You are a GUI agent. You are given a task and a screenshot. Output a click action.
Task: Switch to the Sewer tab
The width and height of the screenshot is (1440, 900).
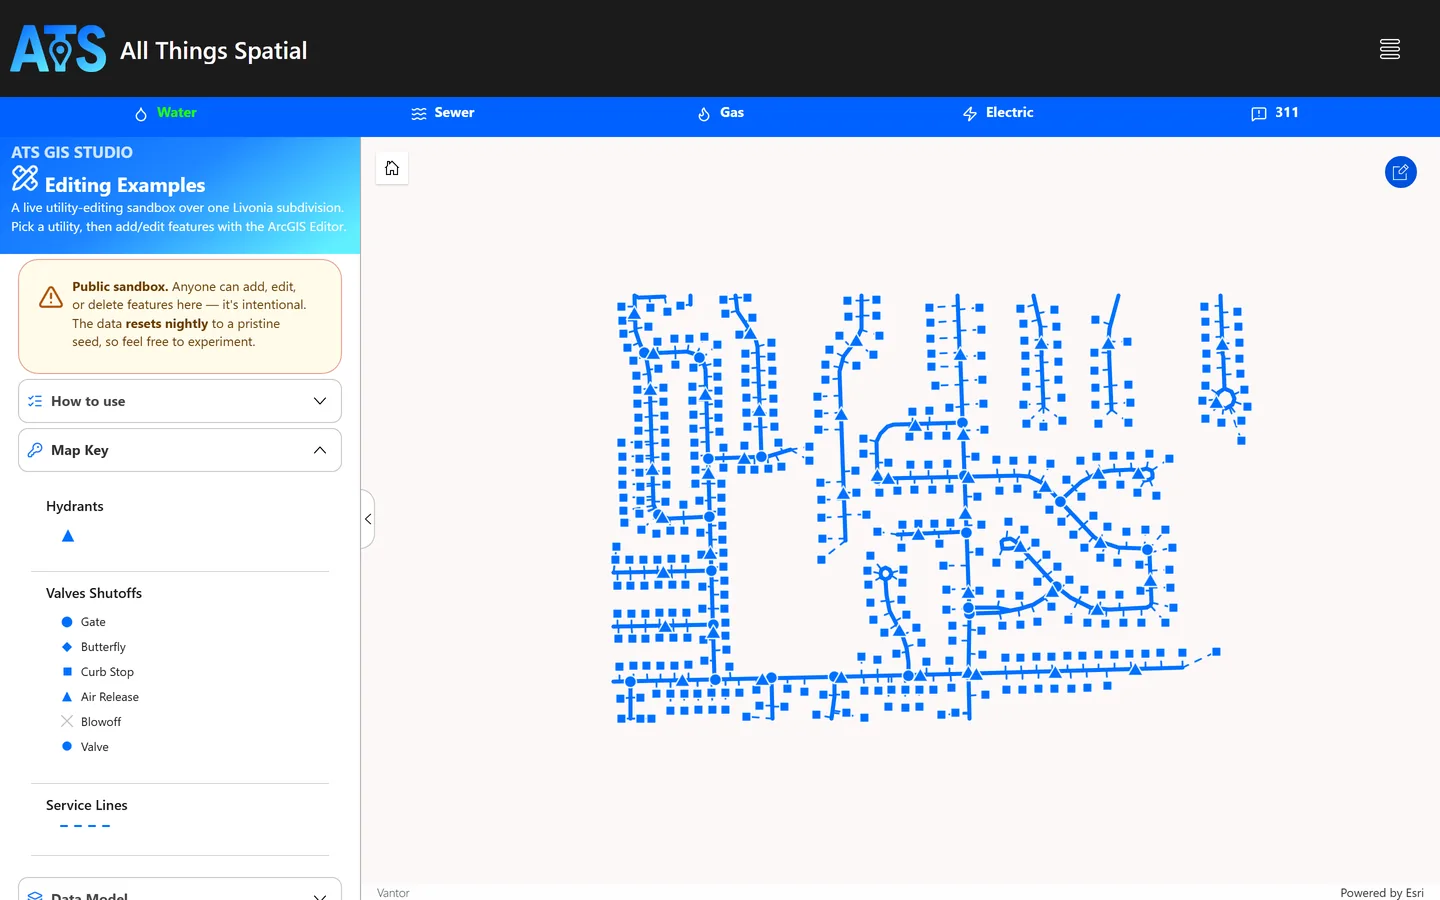(443, 113)
